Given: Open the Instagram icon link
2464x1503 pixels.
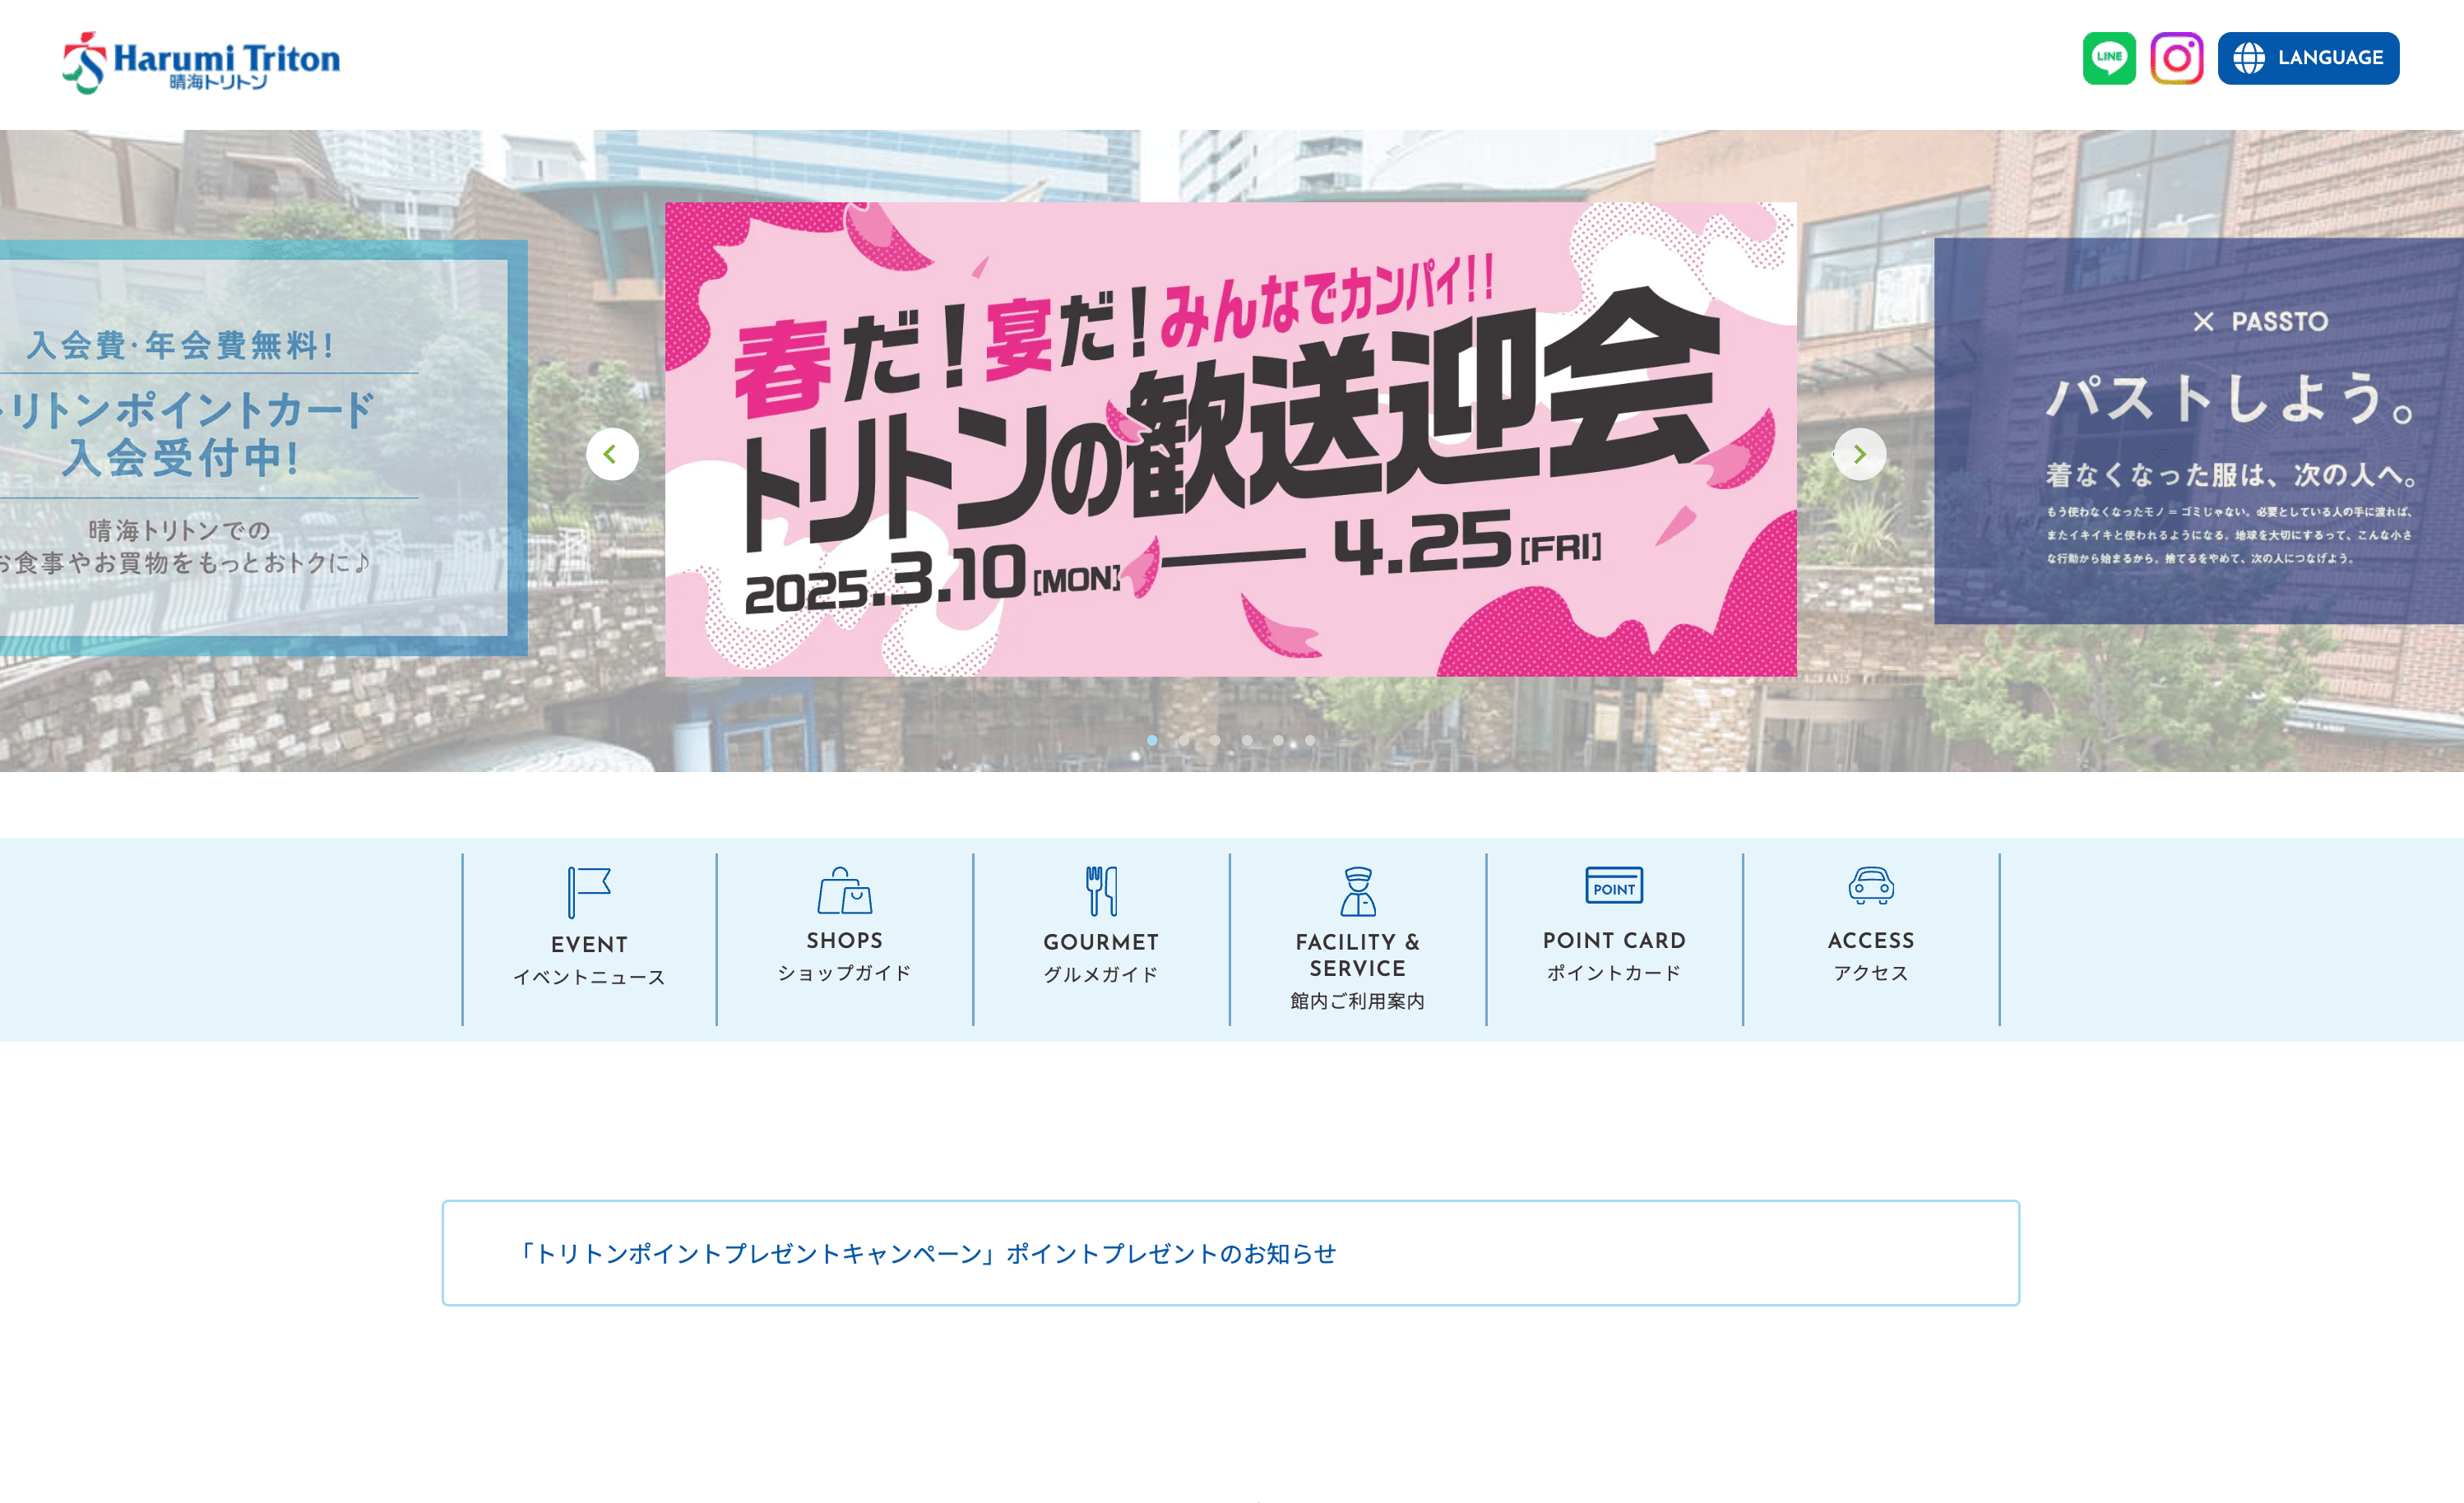Looking at the screenshot, I should click(x=2176, y=58).
